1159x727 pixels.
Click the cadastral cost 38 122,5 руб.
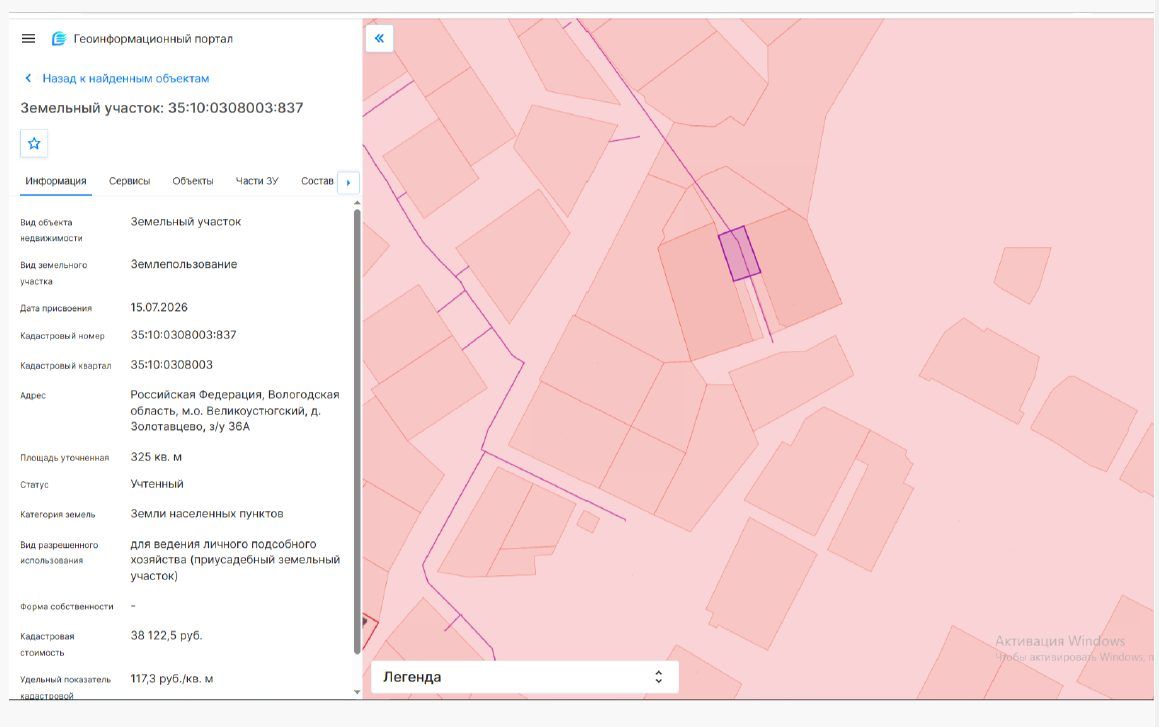166,635
